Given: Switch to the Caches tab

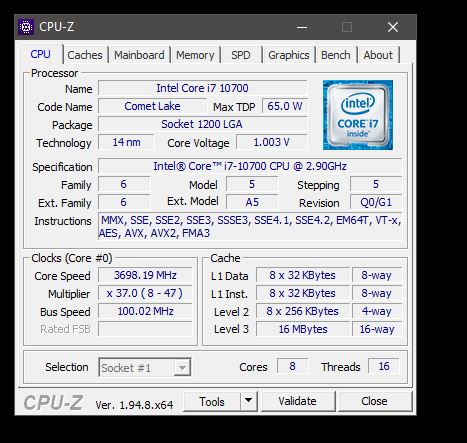Looking at the screenshot, I should [x=85, y=55].
